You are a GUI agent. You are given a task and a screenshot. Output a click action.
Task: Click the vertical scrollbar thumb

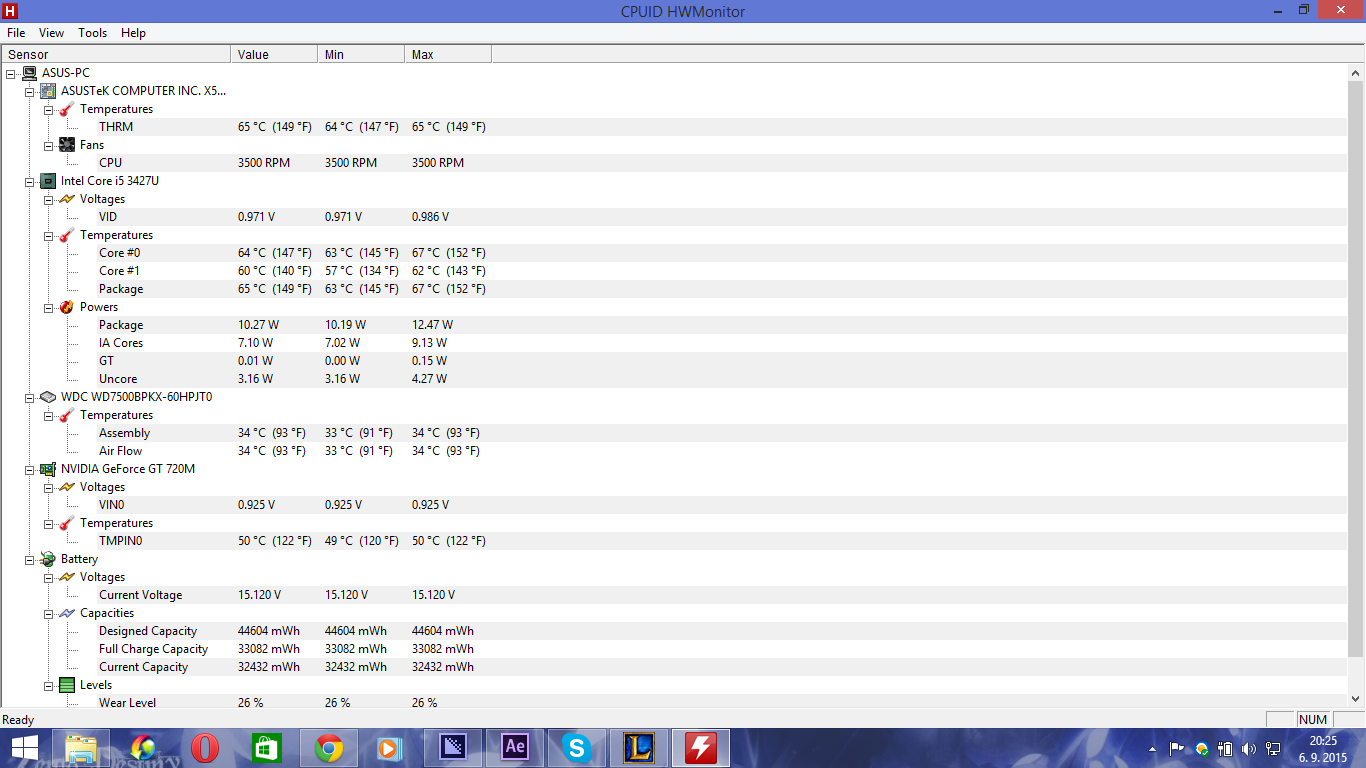click(1356, 370)
